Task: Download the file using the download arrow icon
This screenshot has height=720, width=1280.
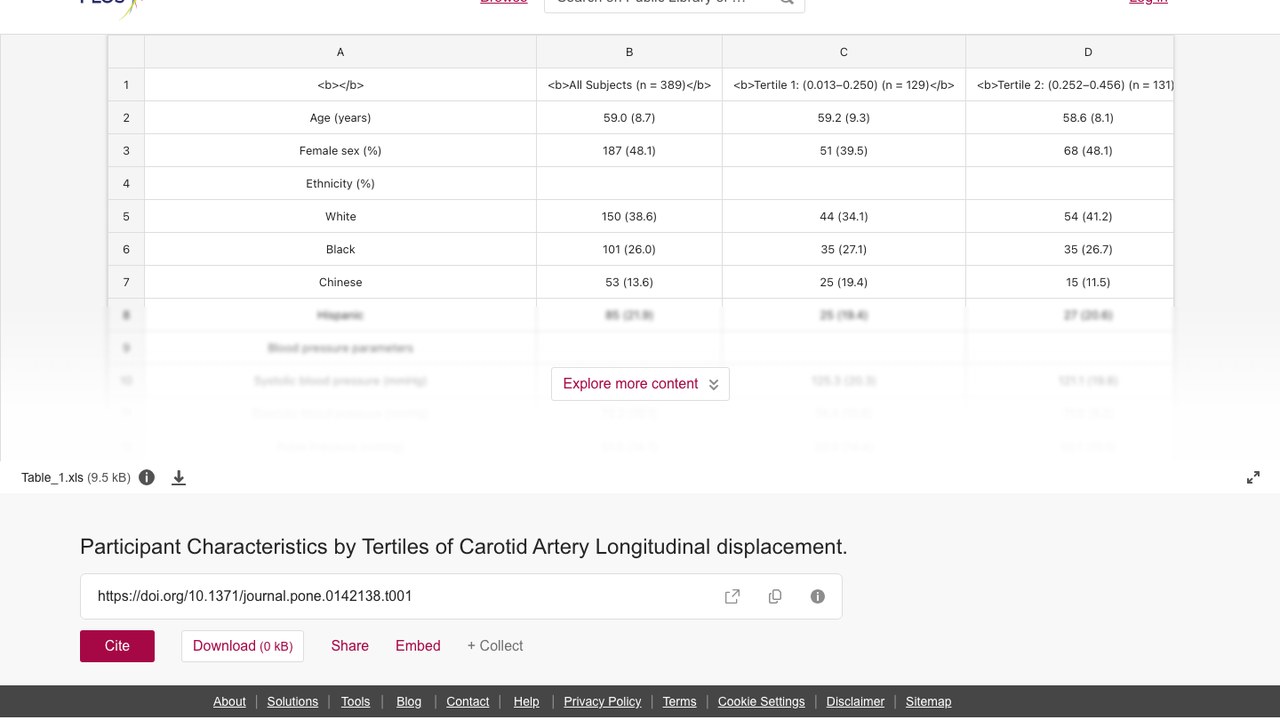Action: [x=179, y=477]
